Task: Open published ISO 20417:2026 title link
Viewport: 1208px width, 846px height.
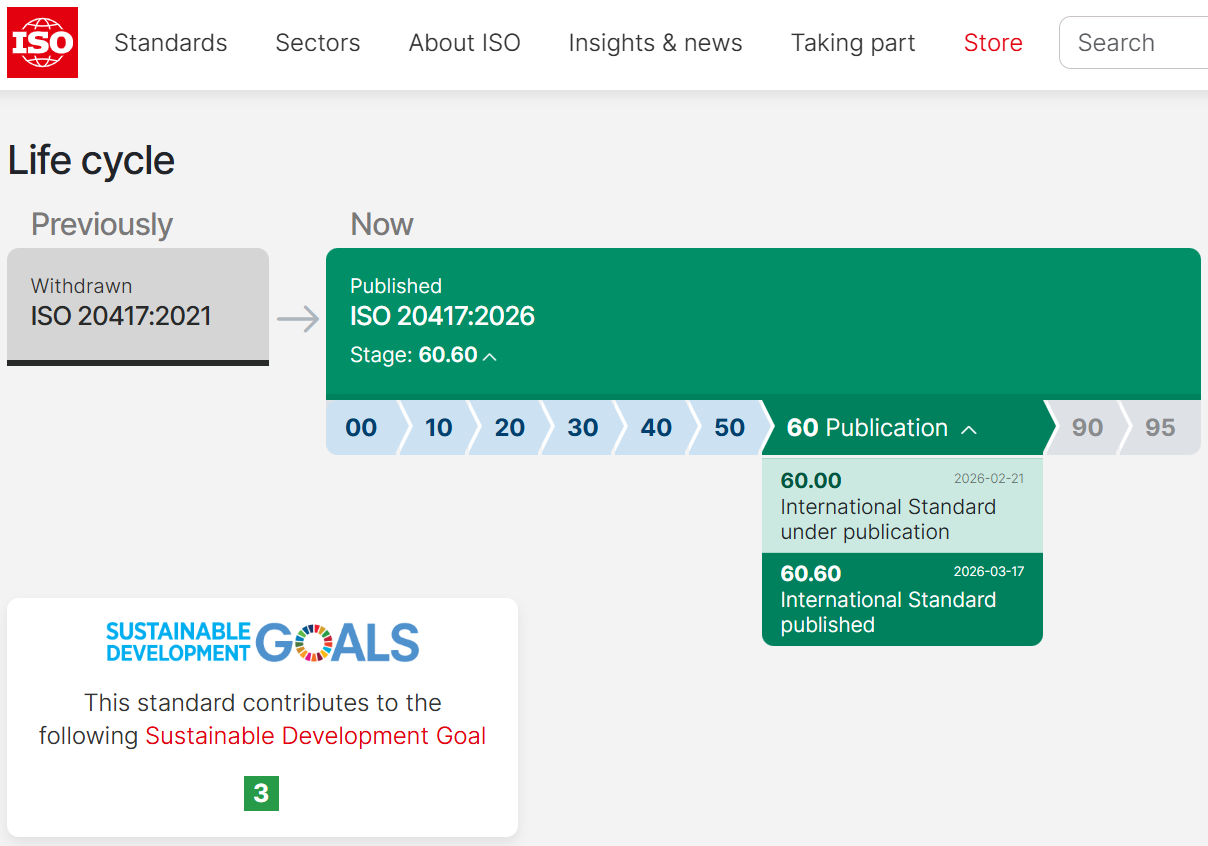Action: click(442, 316)
